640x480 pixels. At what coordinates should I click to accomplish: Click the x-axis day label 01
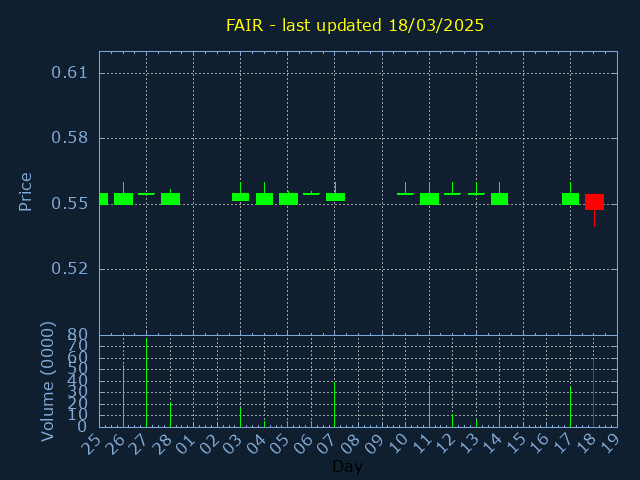pyautogui.click(x=185, y=443)
